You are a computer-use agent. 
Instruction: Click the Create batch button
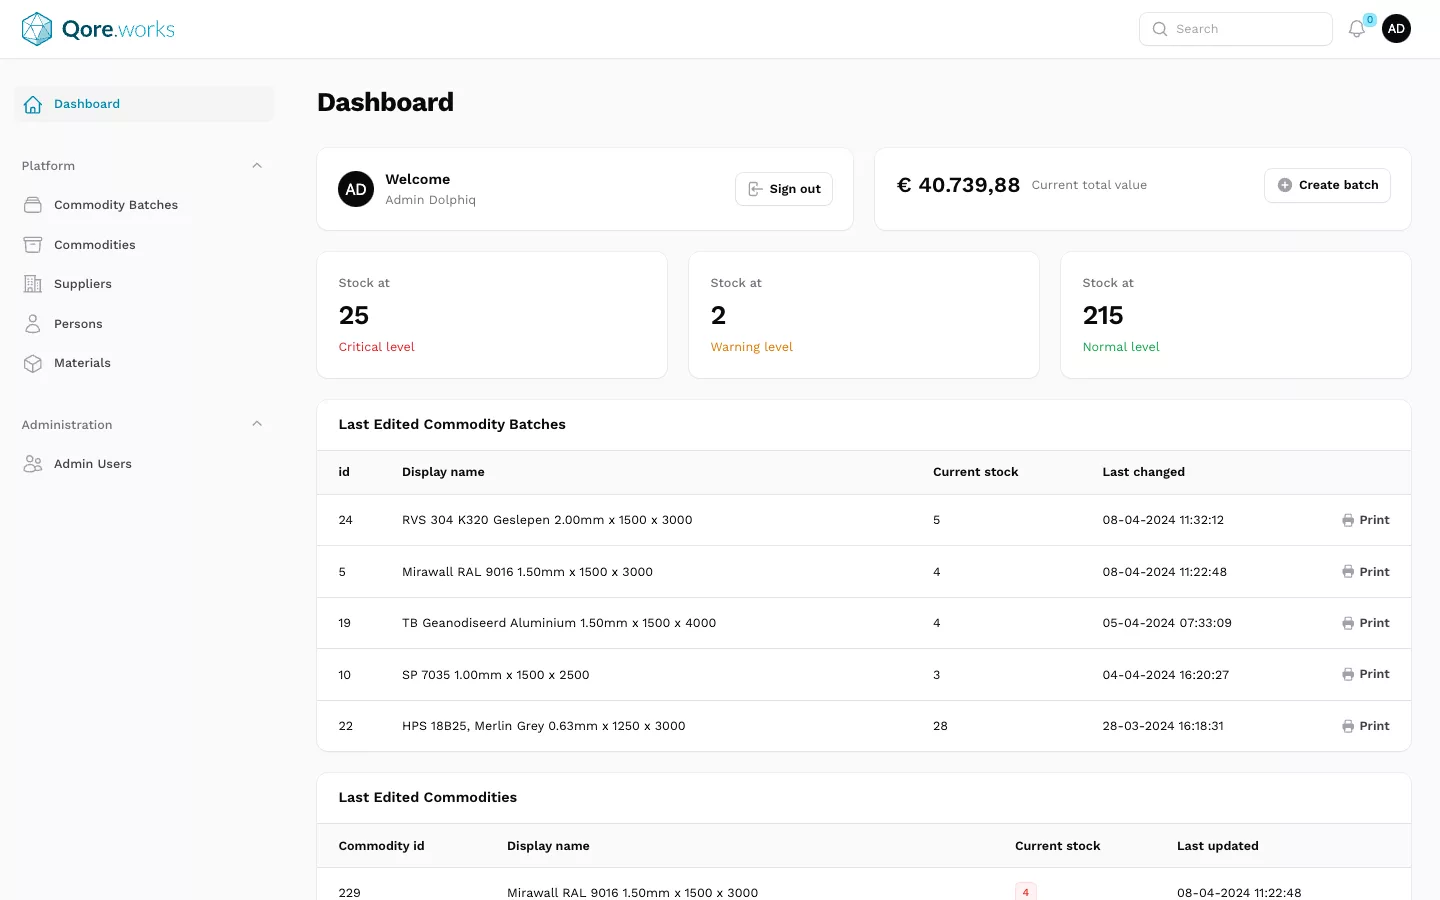1327,185
